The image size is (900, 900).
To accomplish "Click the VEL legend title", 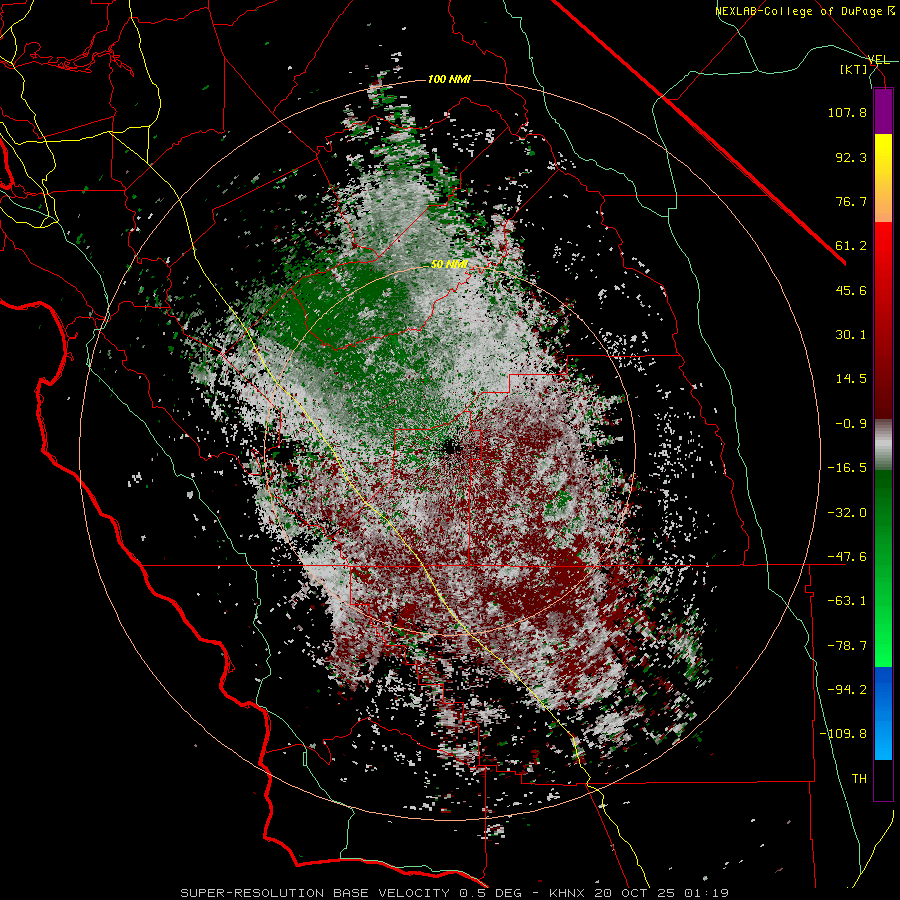I will click(x=878, y=60).
